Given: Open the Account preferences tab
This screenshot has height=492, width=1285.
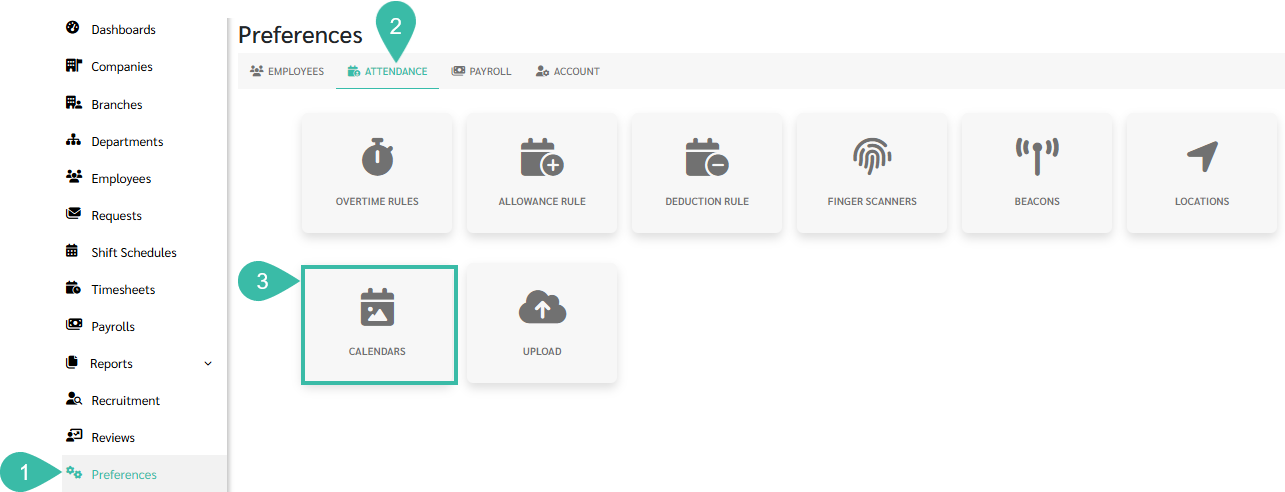Looking at the screenshot, I should 567,71.
